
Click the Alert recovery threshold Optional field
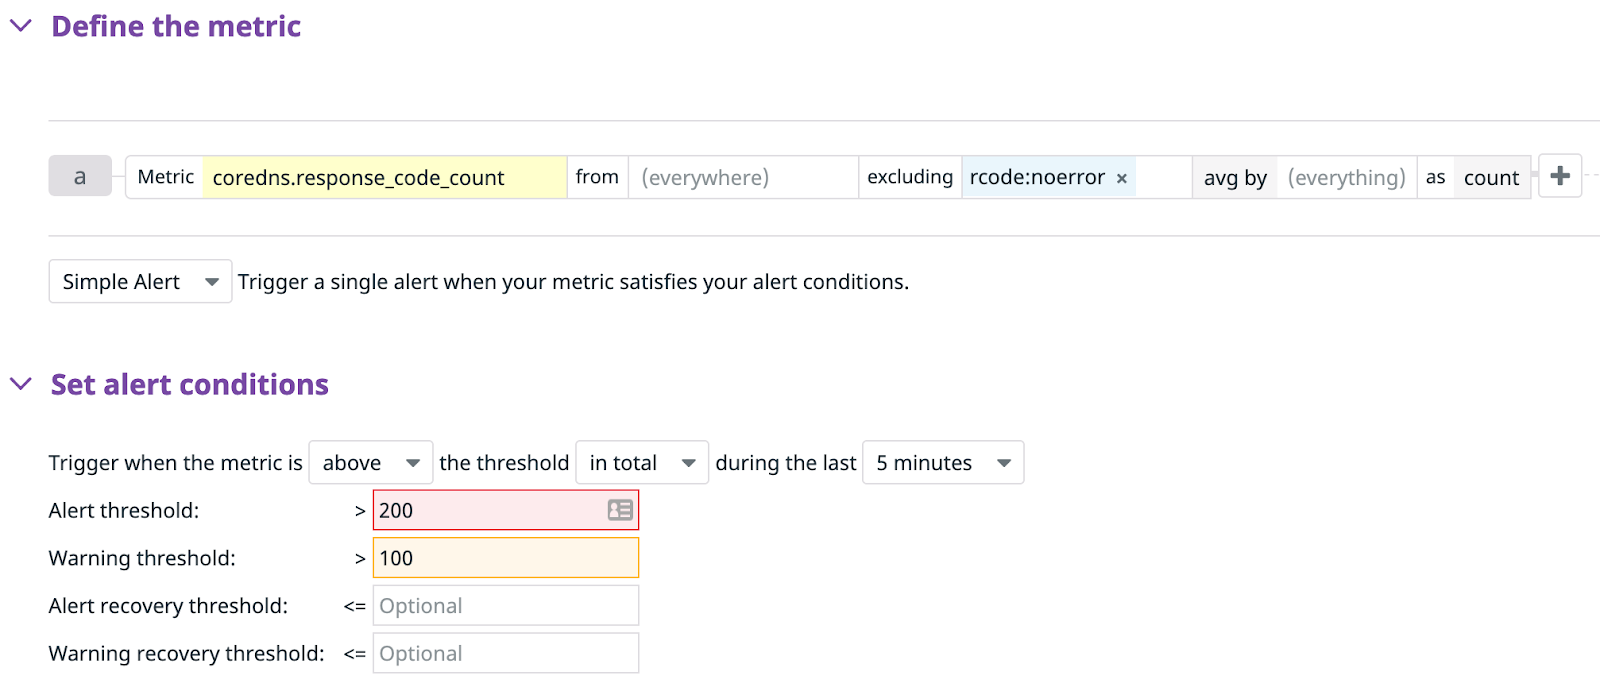click(506, 606)
